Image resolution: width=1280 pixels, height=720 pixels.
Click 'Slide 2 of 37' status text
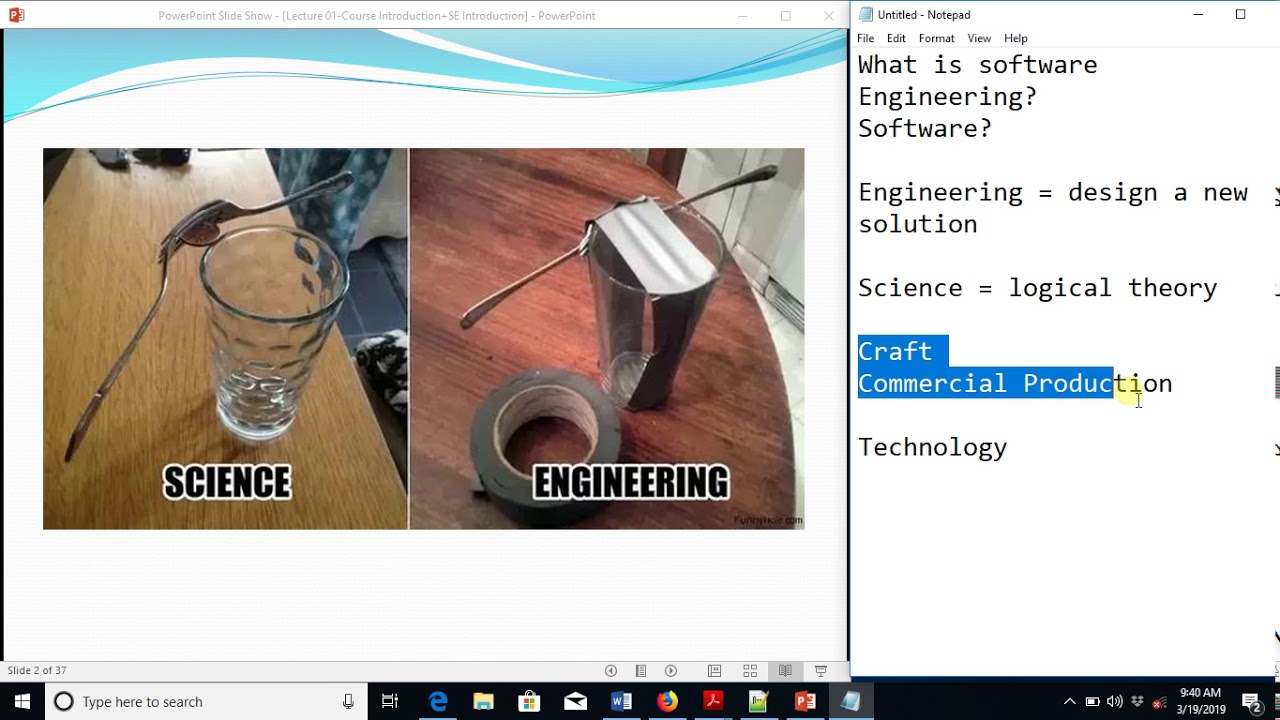coord(37,671)
